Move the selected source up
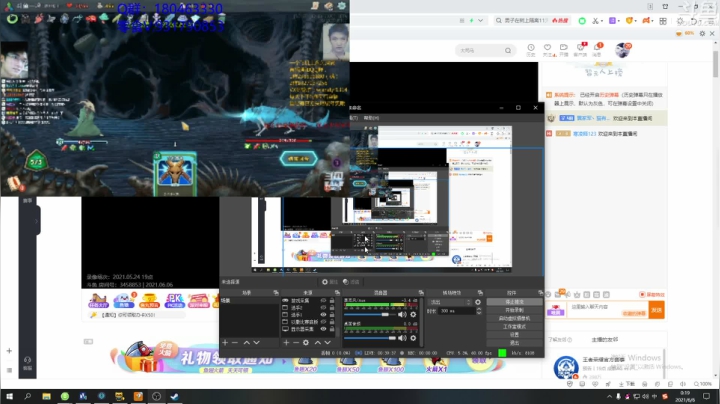Viewport: 720px width, 404px height. [x=317, y=342]
